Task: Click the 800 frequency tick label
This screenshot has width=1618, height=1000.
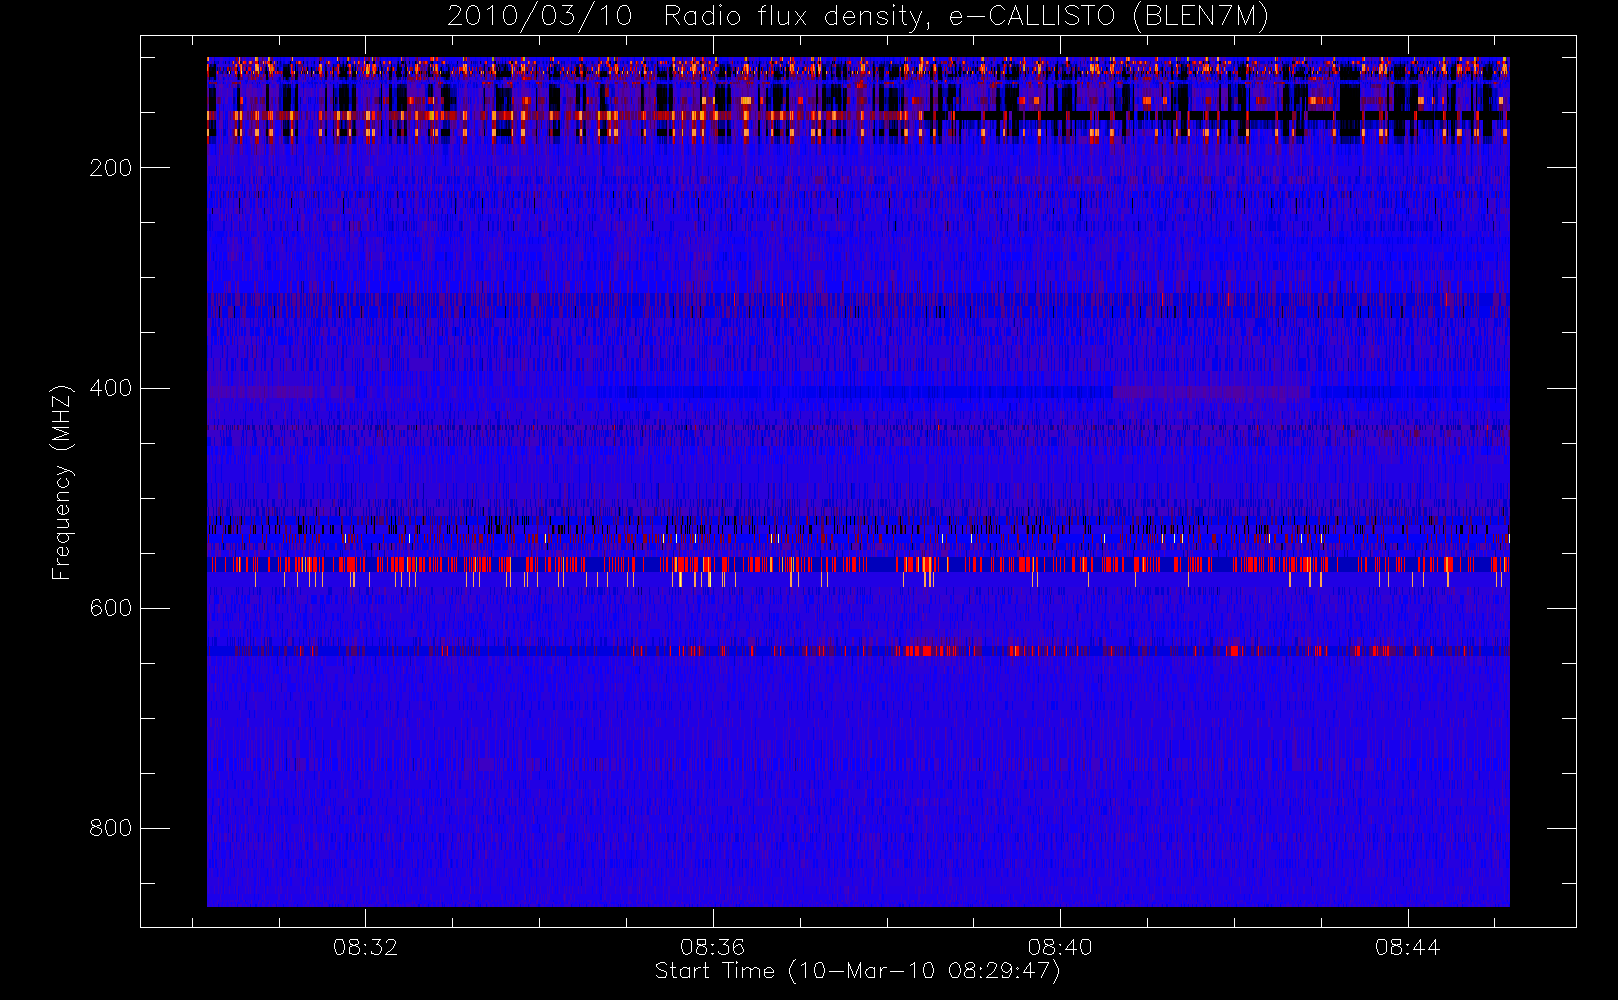Action: (110, 828)
